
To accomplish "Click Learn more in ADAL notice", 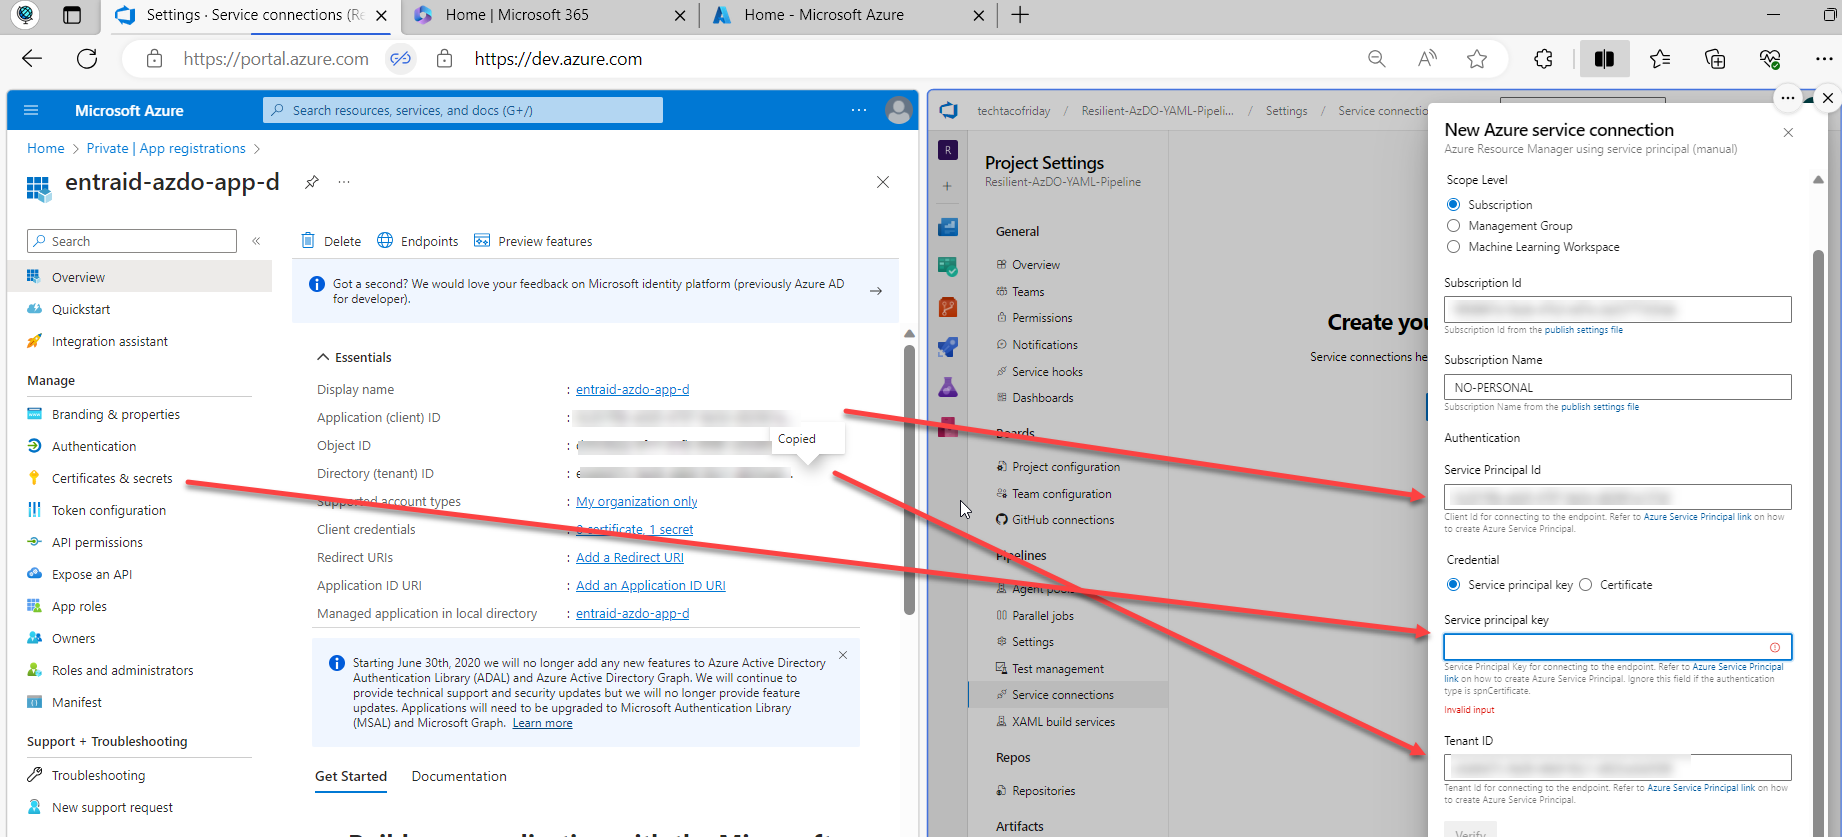I will coord(542,723).
